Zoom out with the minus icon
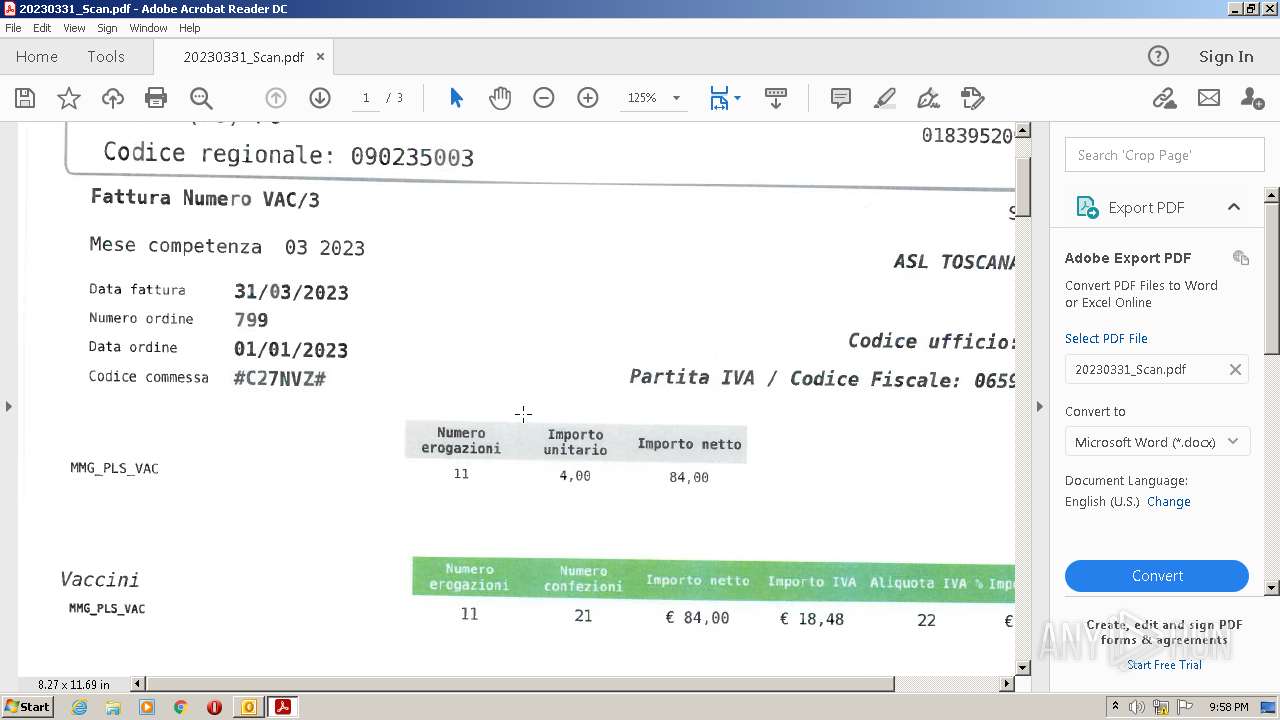The height and width of the screenshot is (720, 1280). click(544, 98)
